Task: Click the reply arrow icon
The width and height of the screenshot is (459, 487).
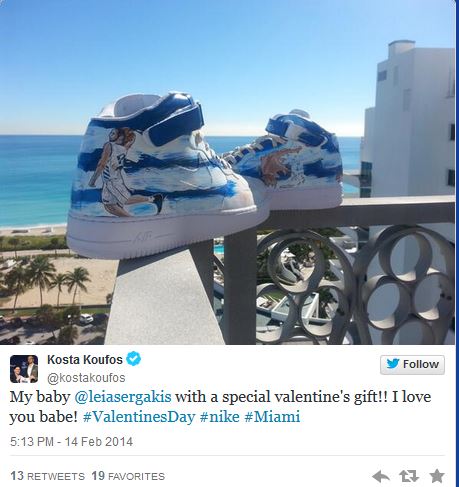Action: point(381,476)
